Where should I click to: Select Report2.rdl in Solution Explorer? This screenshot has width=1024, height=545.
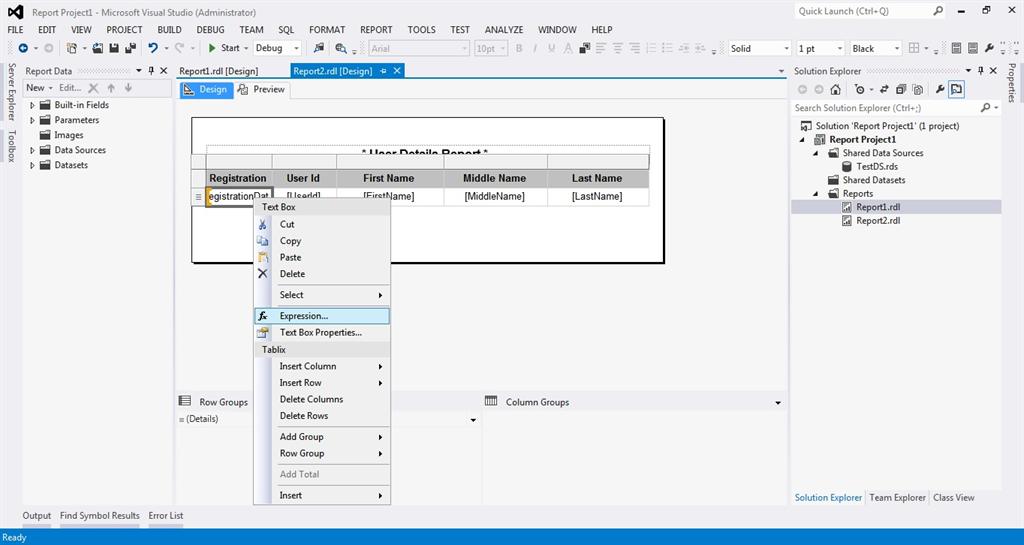click(x=878, y=221)
